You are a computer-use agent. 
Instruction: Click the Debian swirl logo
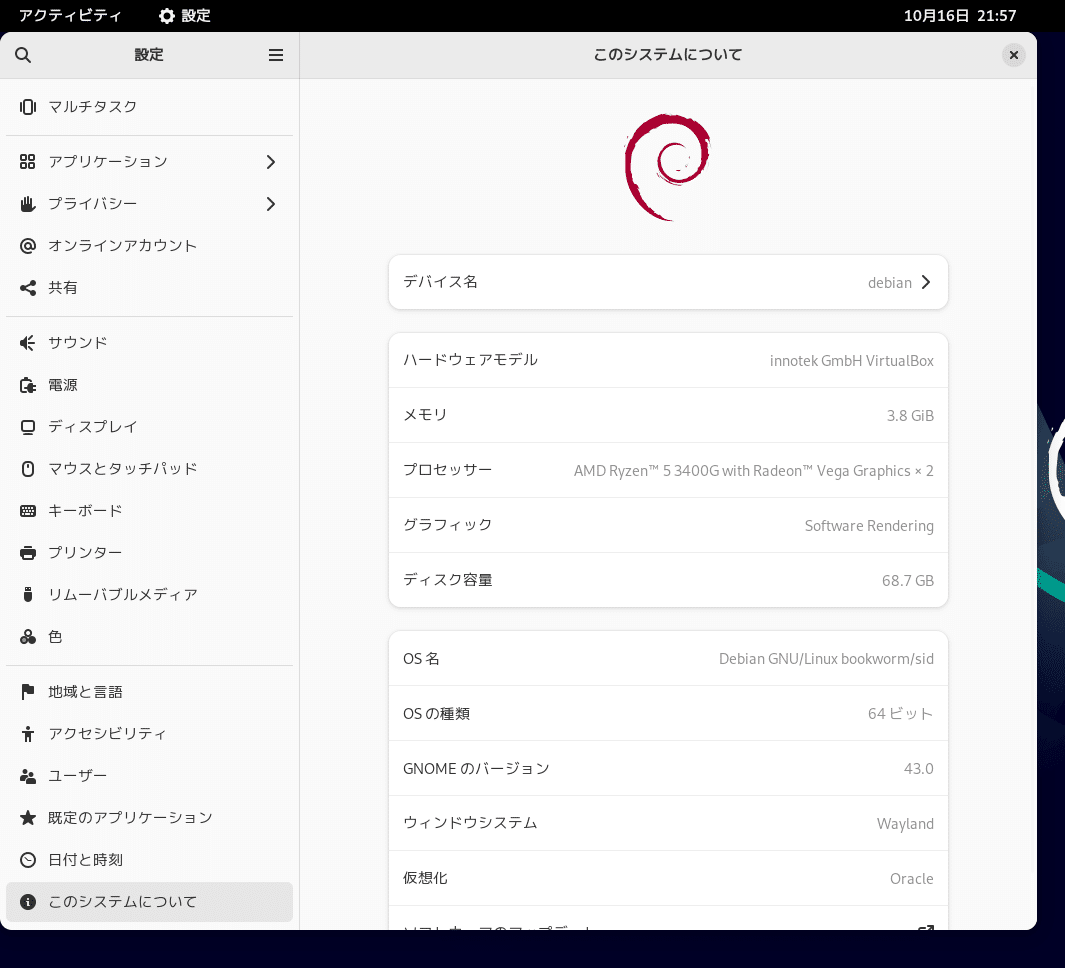coord(667,167)
